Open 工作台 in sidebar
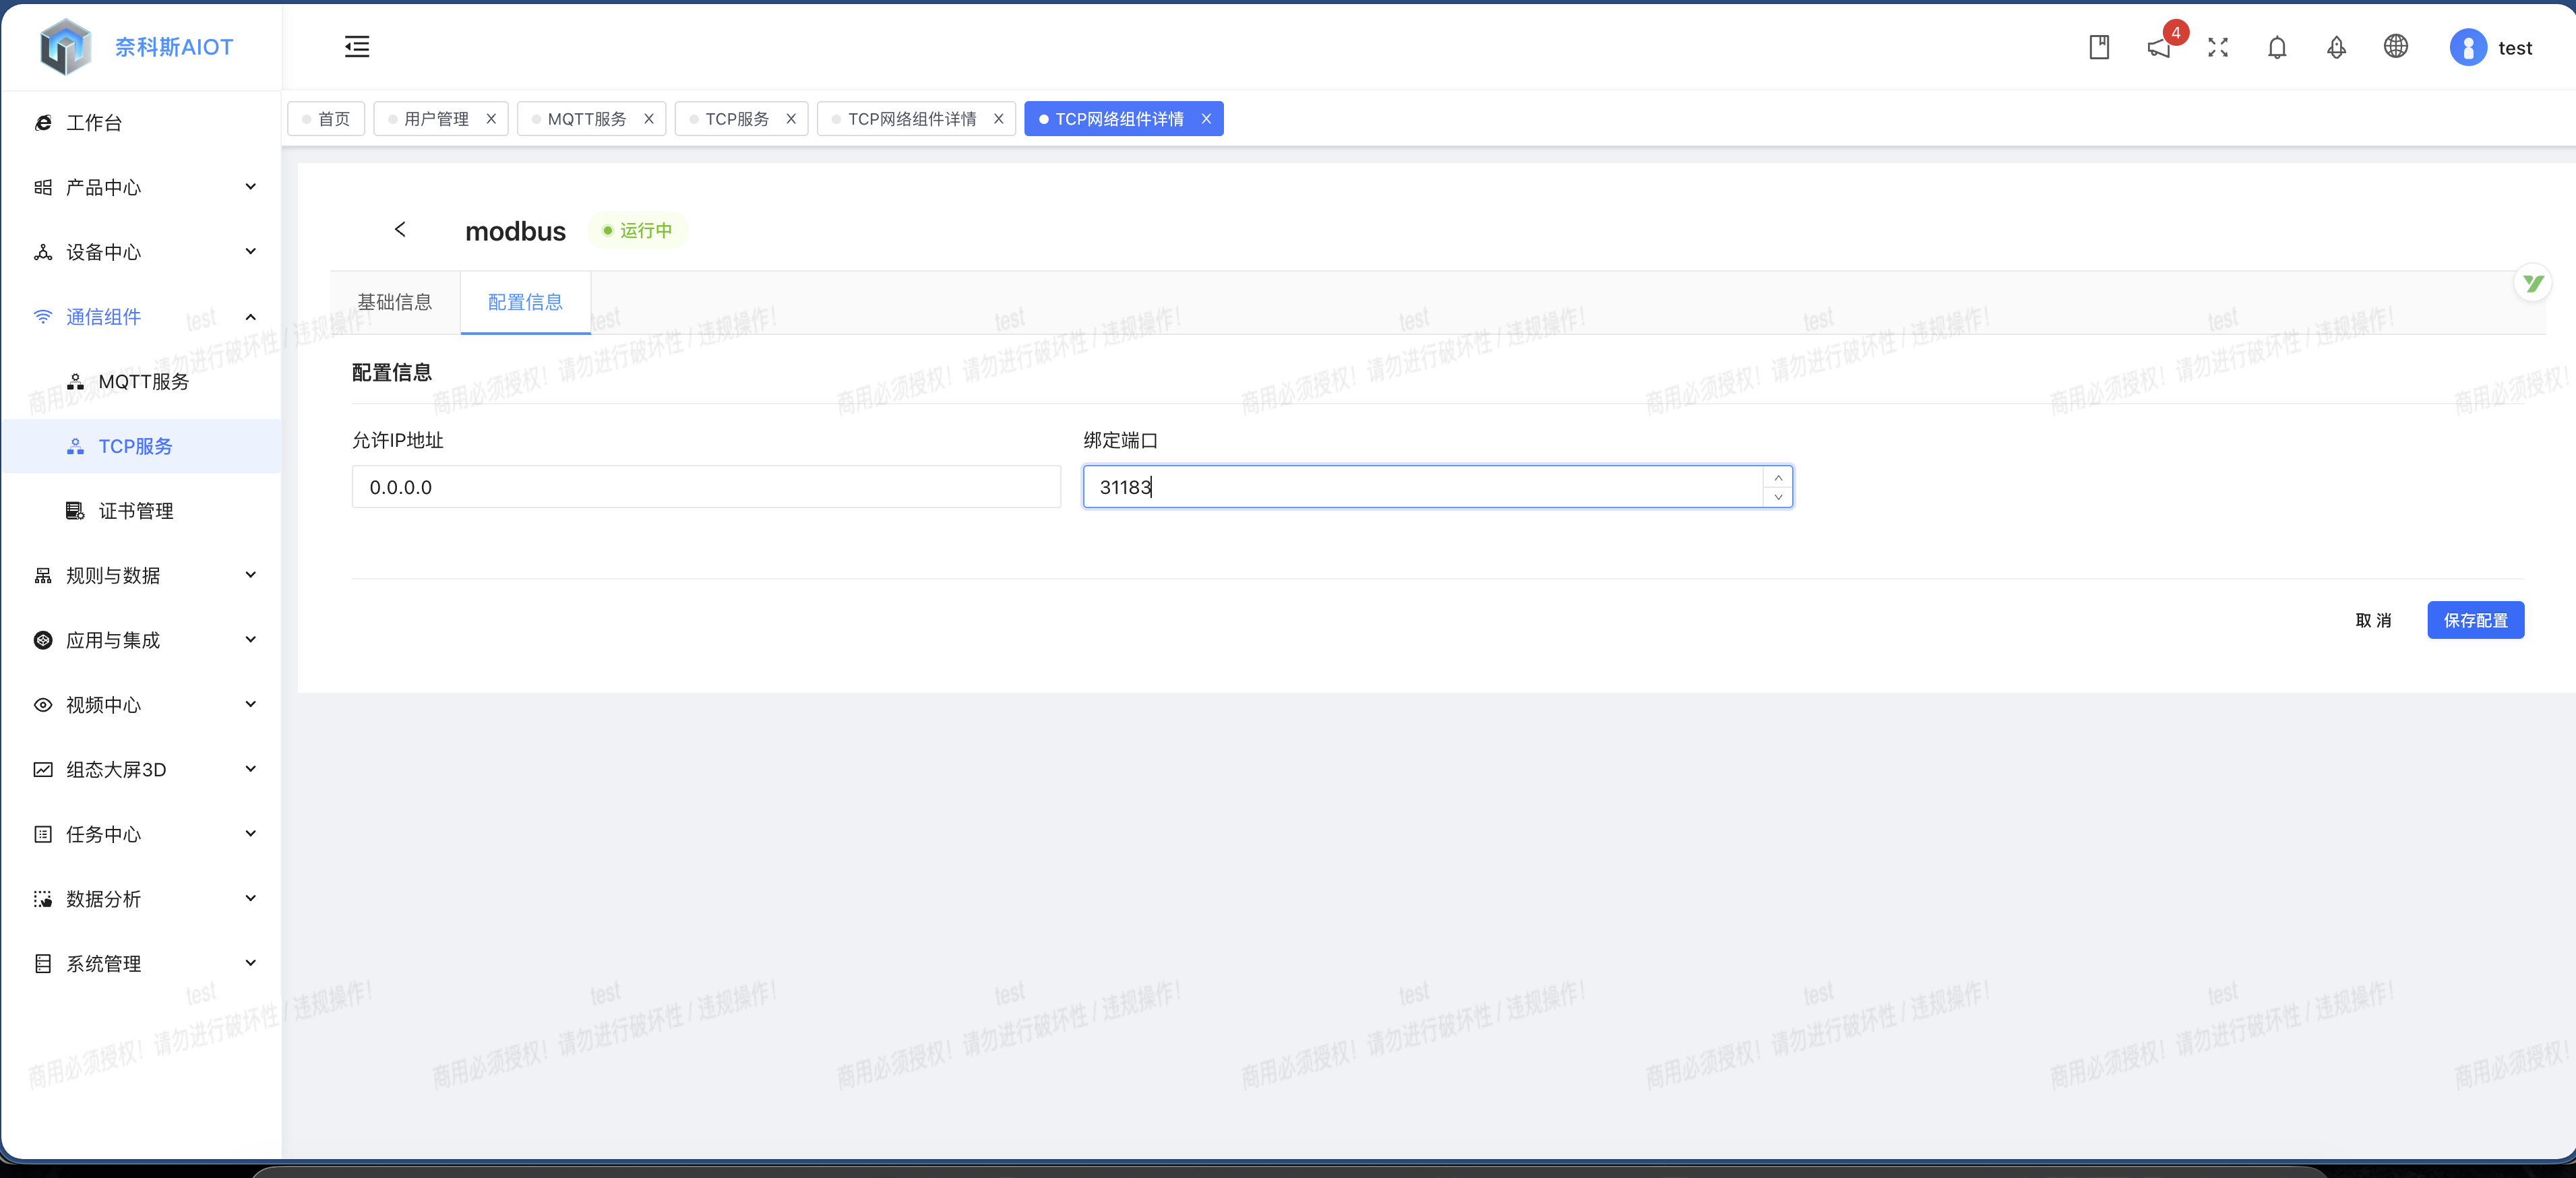The height and width of the screenshot is (1178, 2576). 141,123
